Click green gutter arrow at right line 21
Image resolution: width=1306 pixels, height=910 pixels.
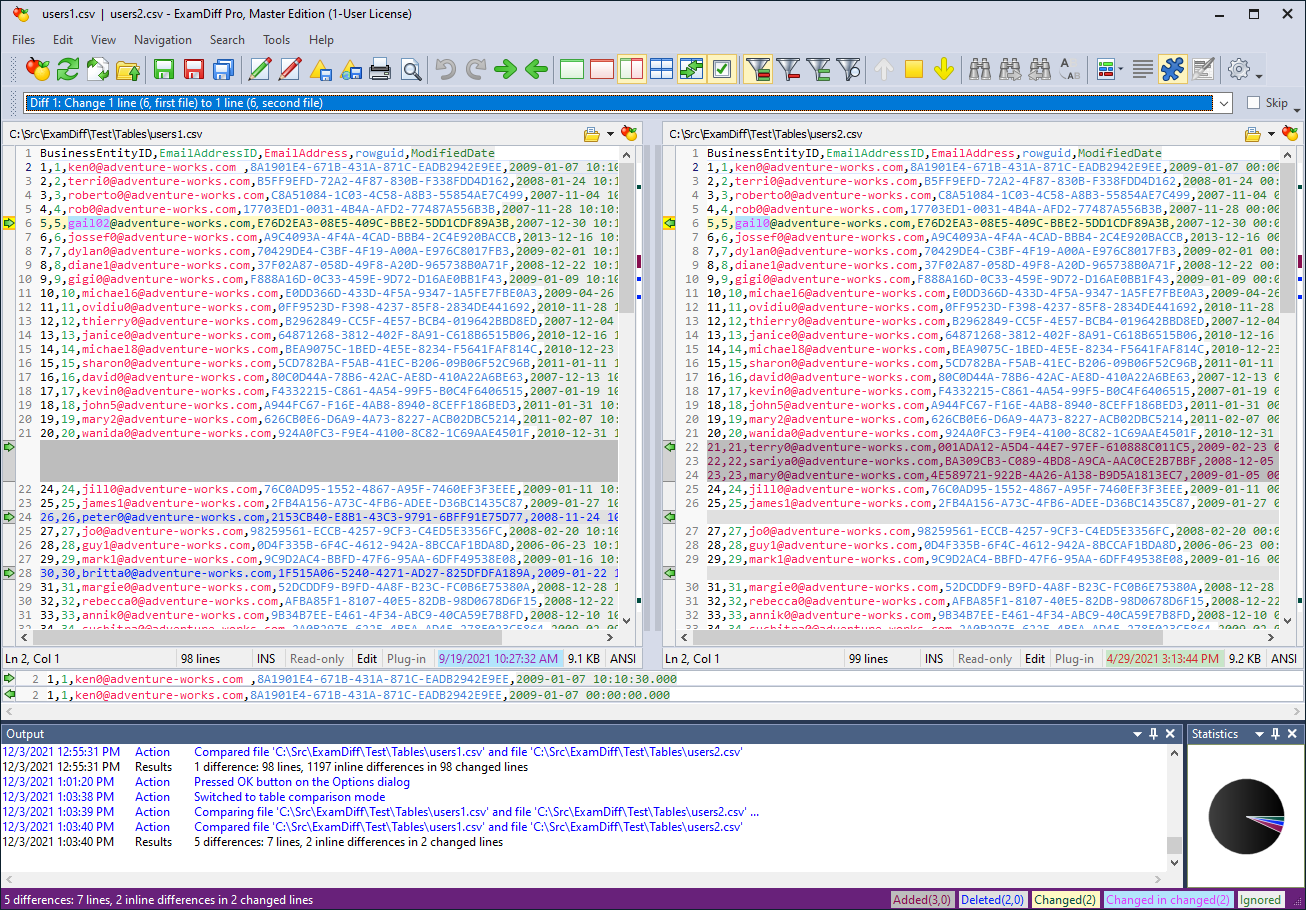tap(670, 447)
